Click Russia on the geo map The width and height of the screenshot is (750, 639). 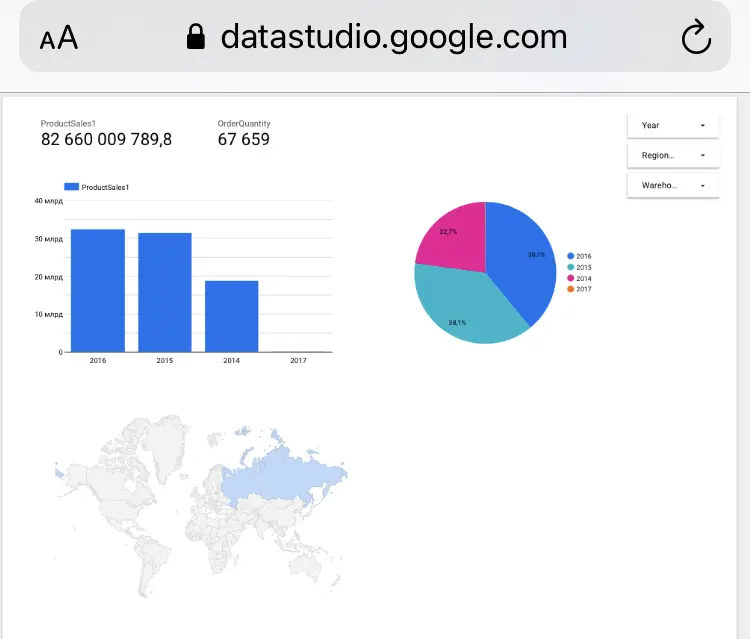pos(282,478)
